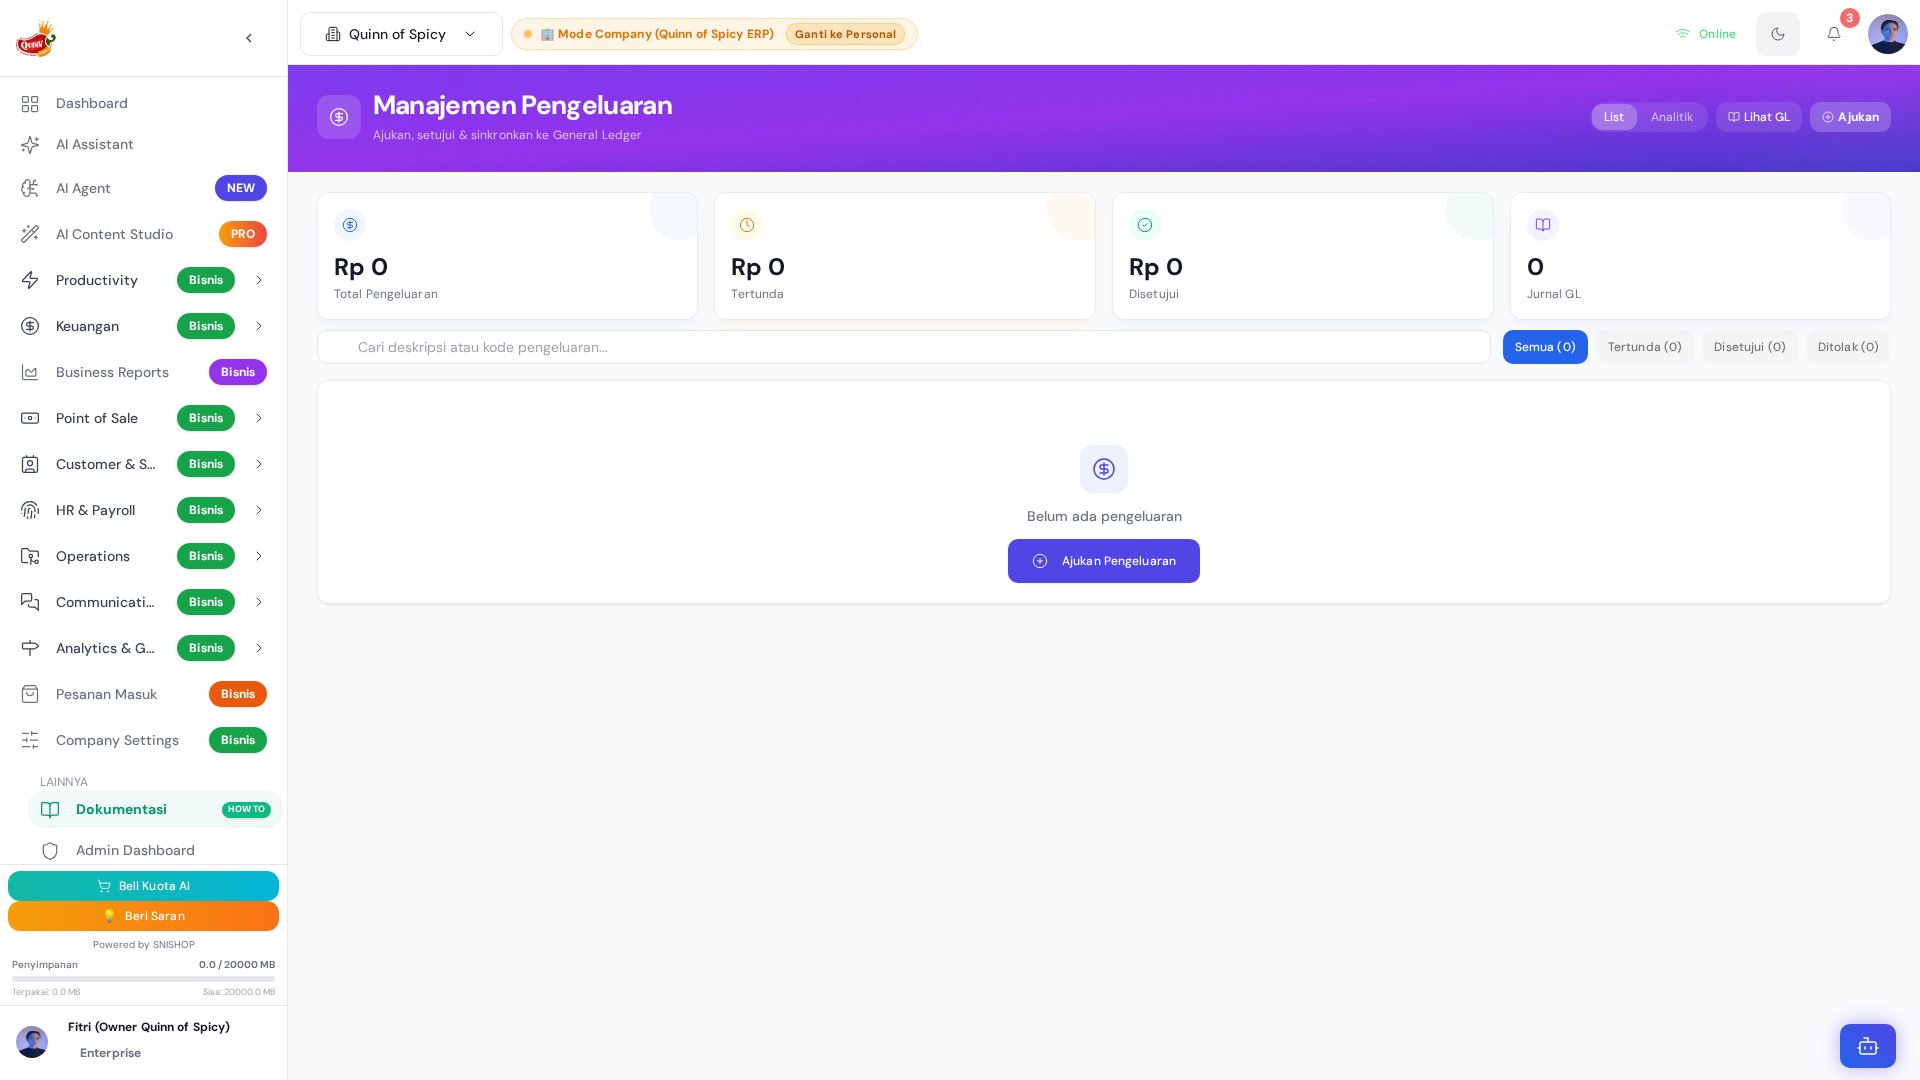Open the Admin Dashboard shield item
This screenshot has height=1080, width=1920.
pyautogui.click(x=155, y=850)
